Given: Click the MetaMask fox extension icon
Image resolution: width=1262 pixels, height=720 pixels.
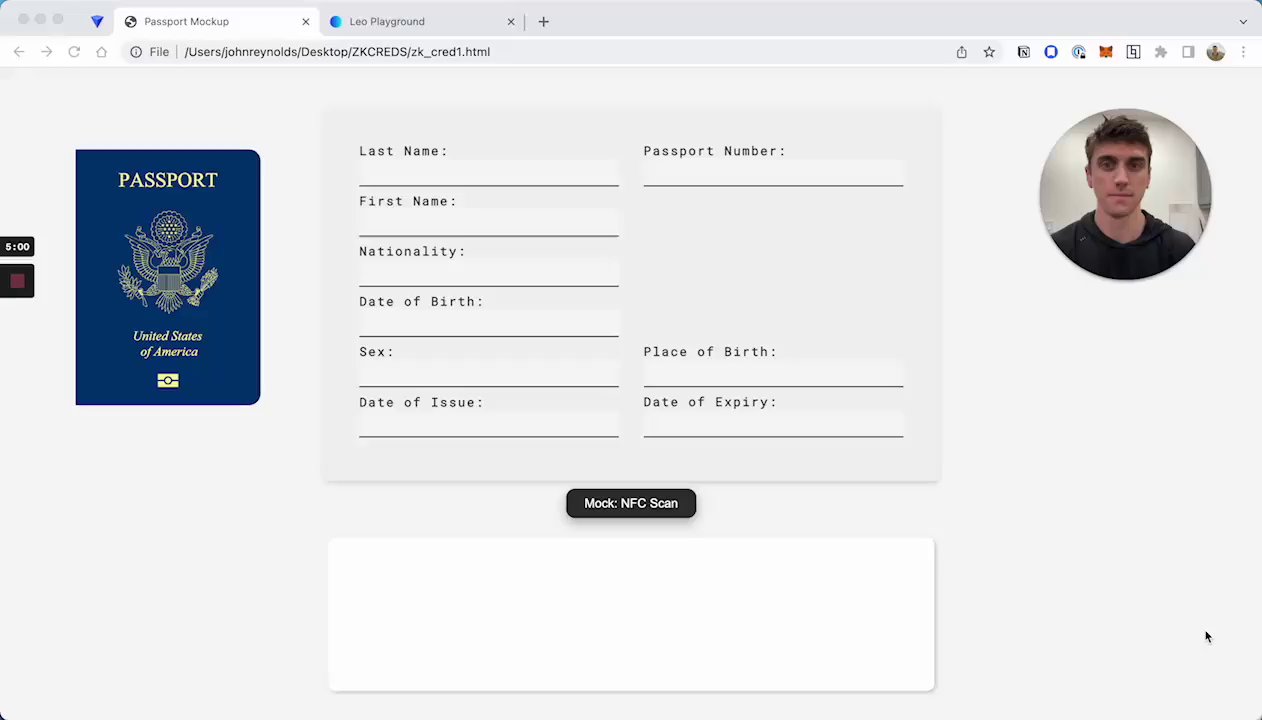Looking at the screenshot, I should [1106, 52].
